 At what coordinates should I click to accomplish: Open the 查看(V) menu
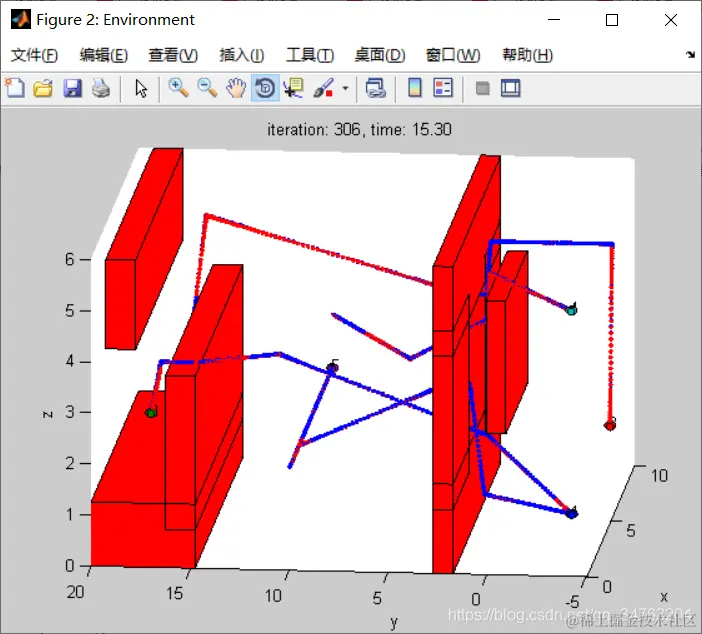(173, 55)
